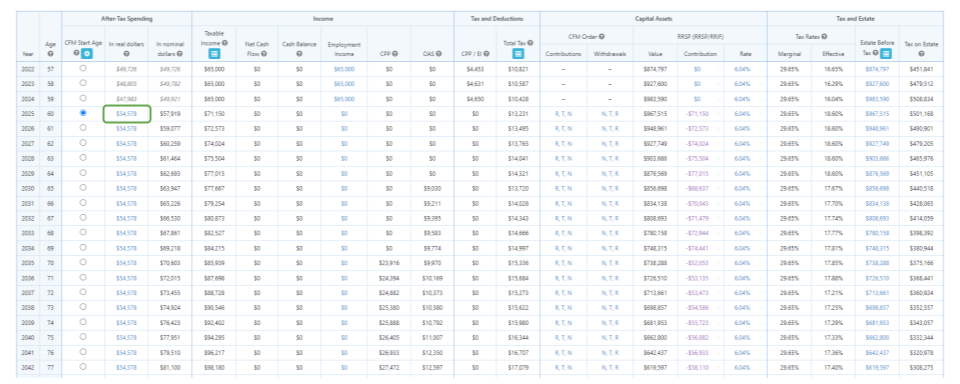Show help for Cash Balance
This screenshot has height=384, width=960.
299,54
